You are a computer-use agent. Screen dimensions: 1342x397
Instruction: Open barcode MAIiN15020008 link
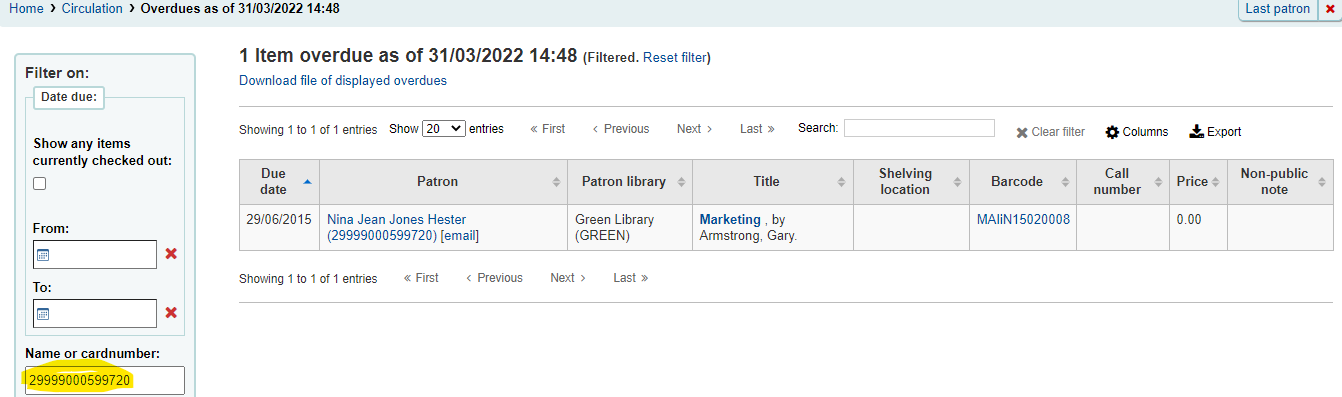coord(1023,220)
